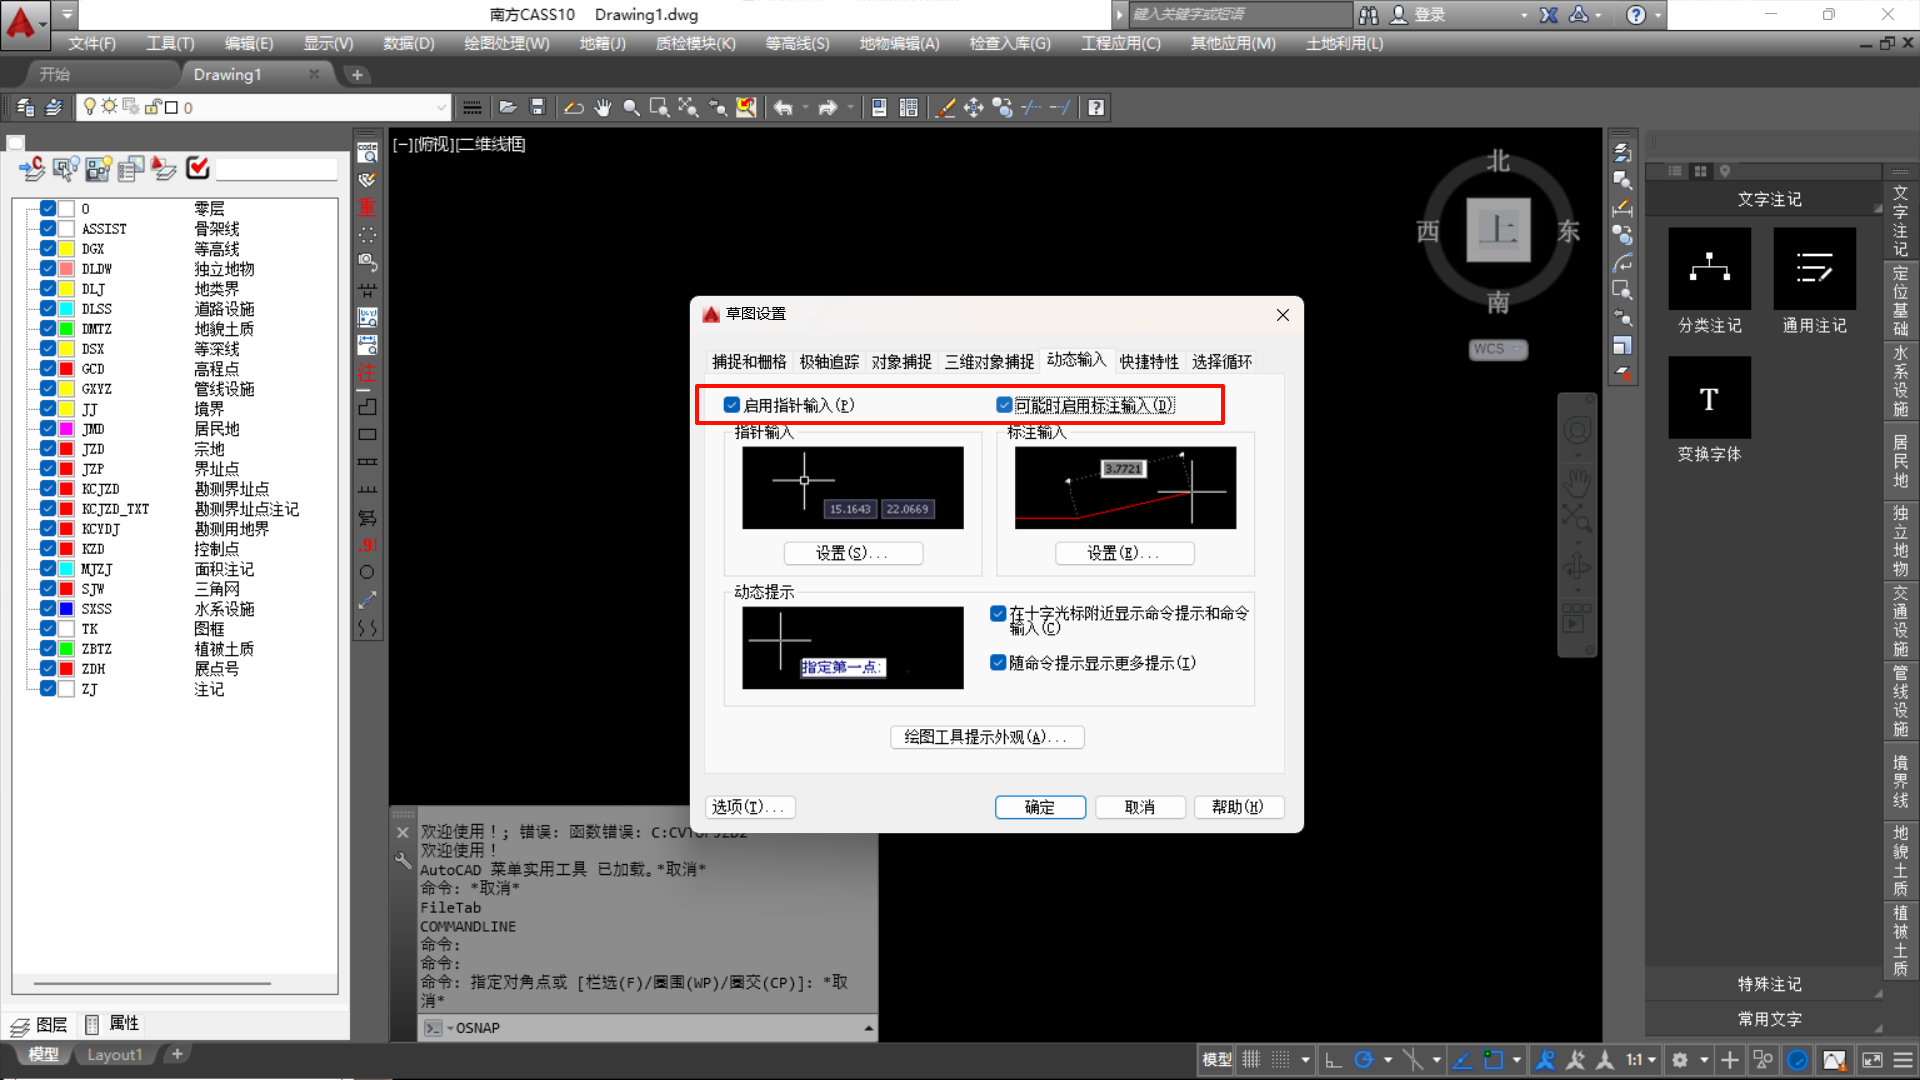1920x1080 pixels.
Task: Switch to the 对象捕捉 tab
Action: [x=901, y=362]
